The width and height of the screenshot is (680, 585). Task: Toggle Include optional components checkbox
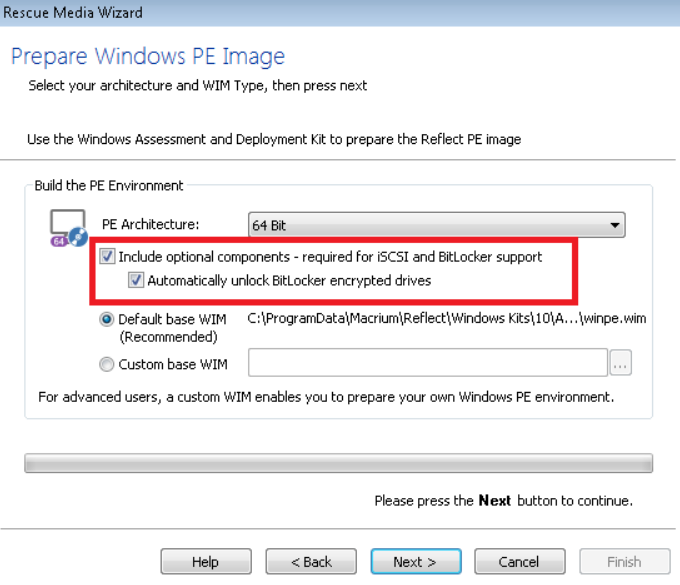click(108, 257)
